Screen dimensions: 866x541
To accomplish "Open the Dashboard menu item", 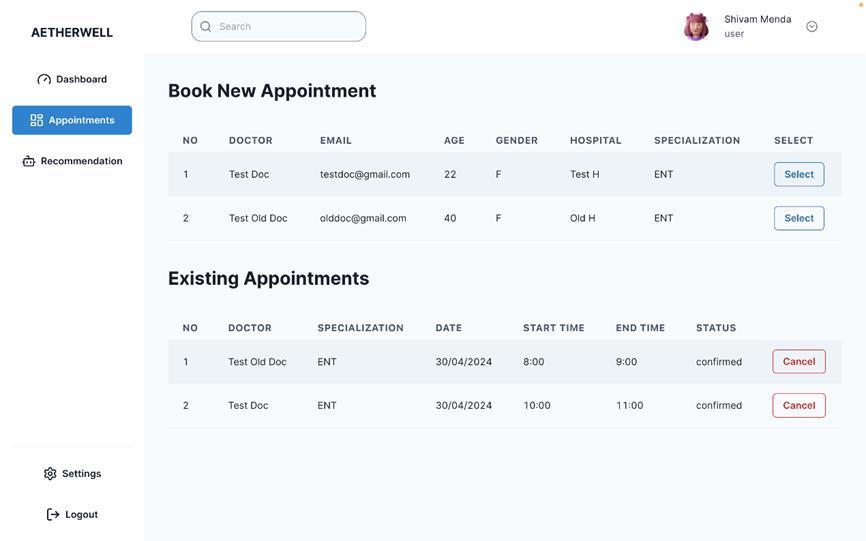I will coord(81,79).
